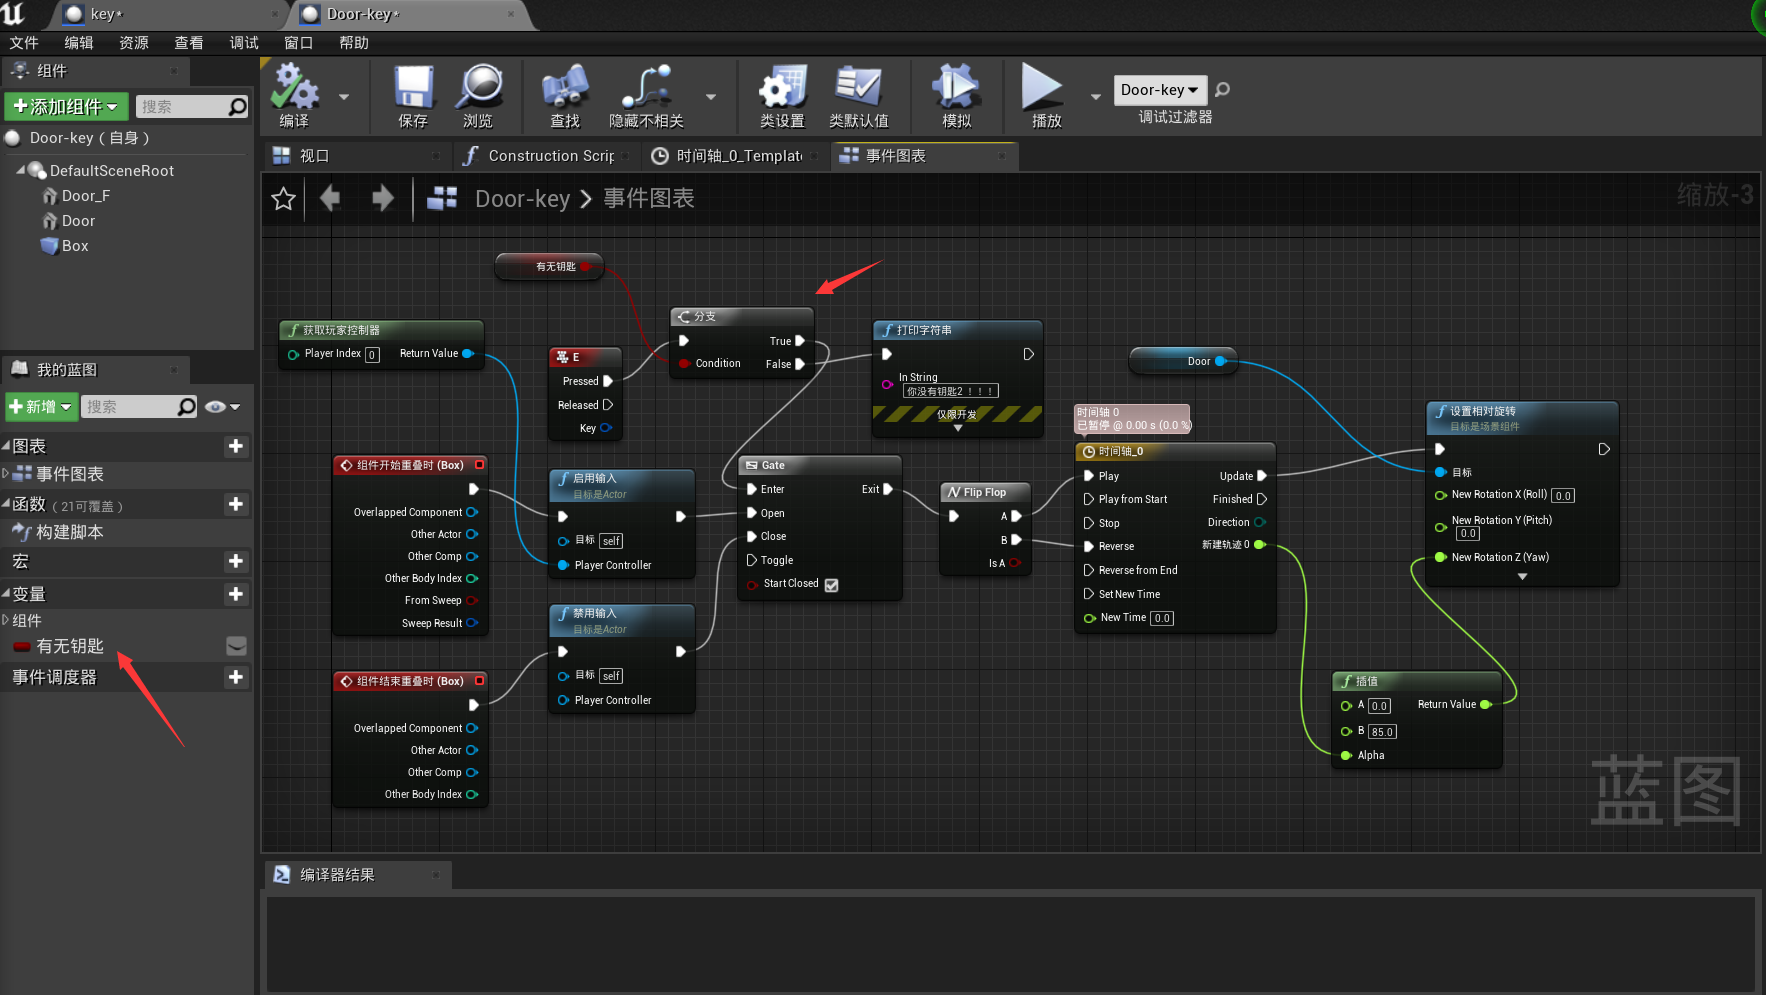Open Class Settings (类设置) icon
The height and width of the screenshot is (995, 1766).
tap(782, 88)
